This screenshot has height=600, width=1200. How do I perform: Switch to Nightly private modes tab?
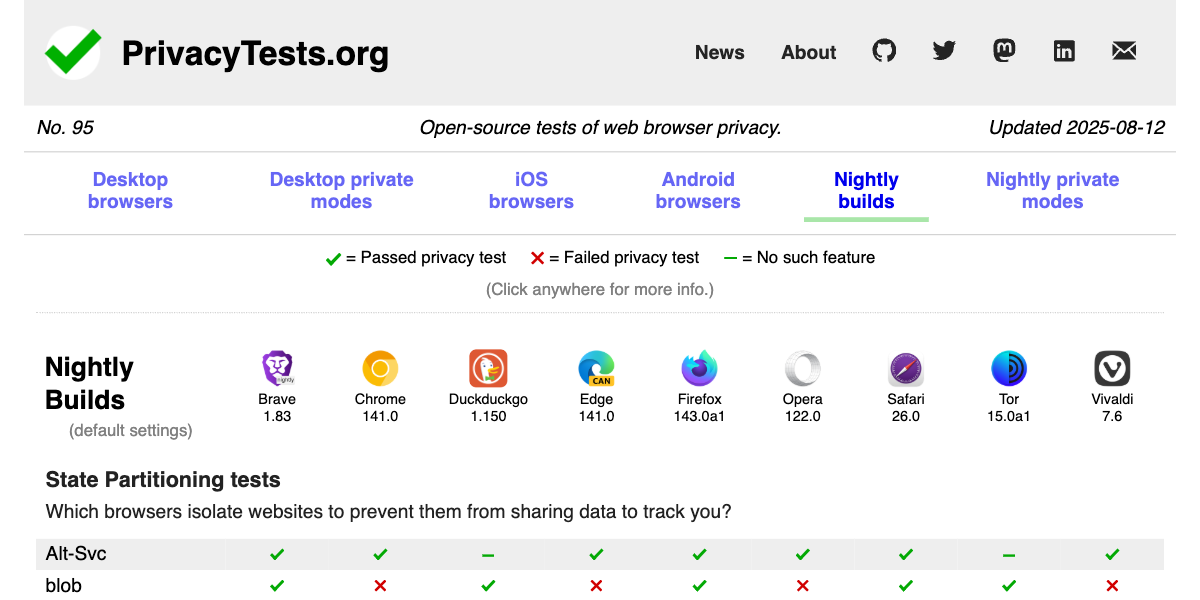(x=1052, y=190)
